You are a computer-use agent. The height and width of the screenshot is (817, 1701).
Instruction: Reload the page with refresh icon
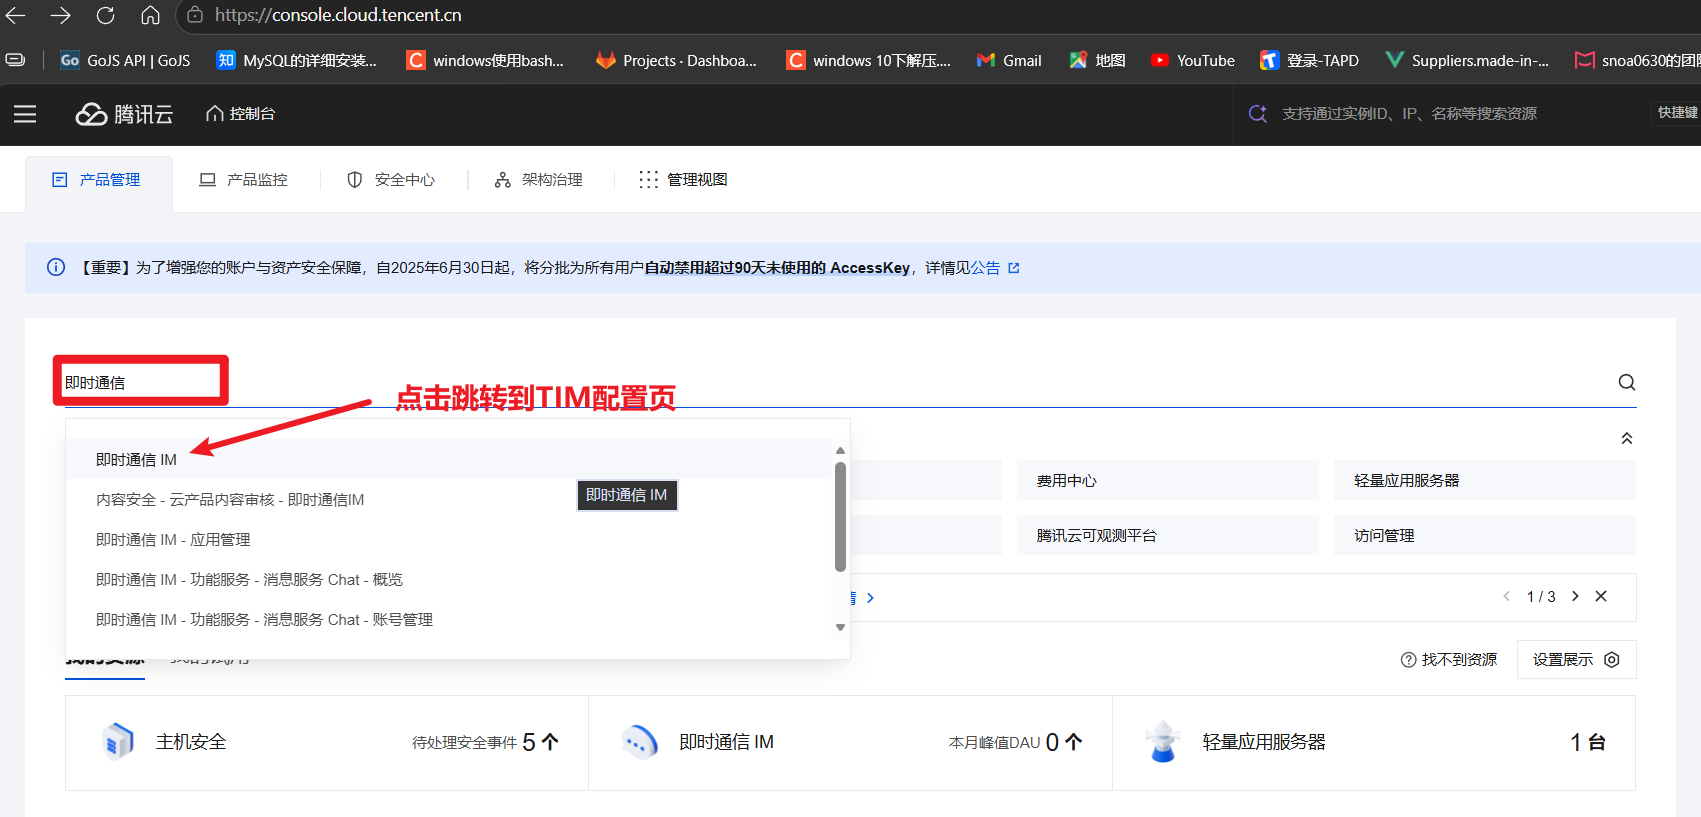coord(105,15)
